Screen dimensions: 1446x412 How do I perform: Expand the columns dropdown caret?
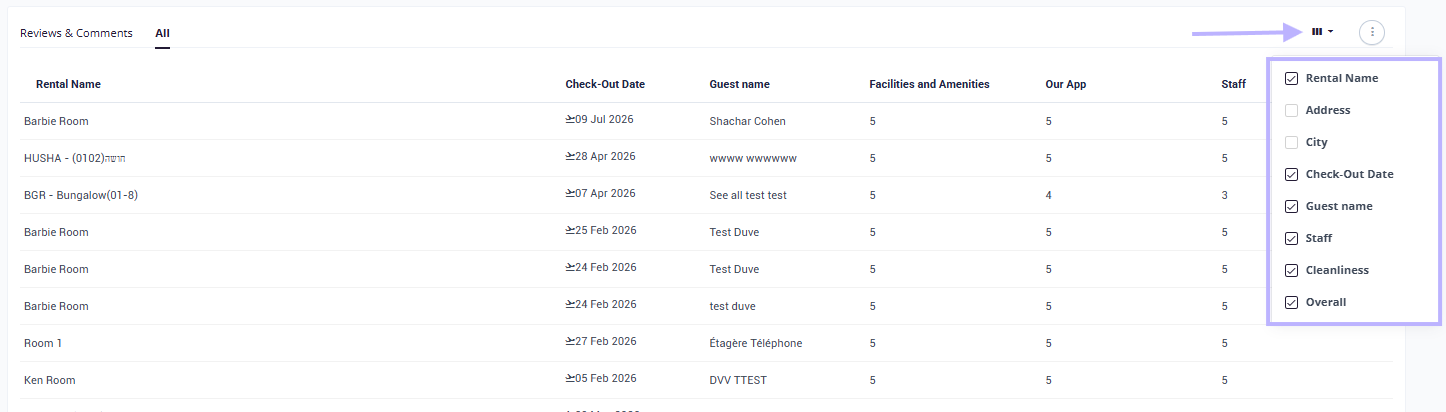pos(1330,32)
